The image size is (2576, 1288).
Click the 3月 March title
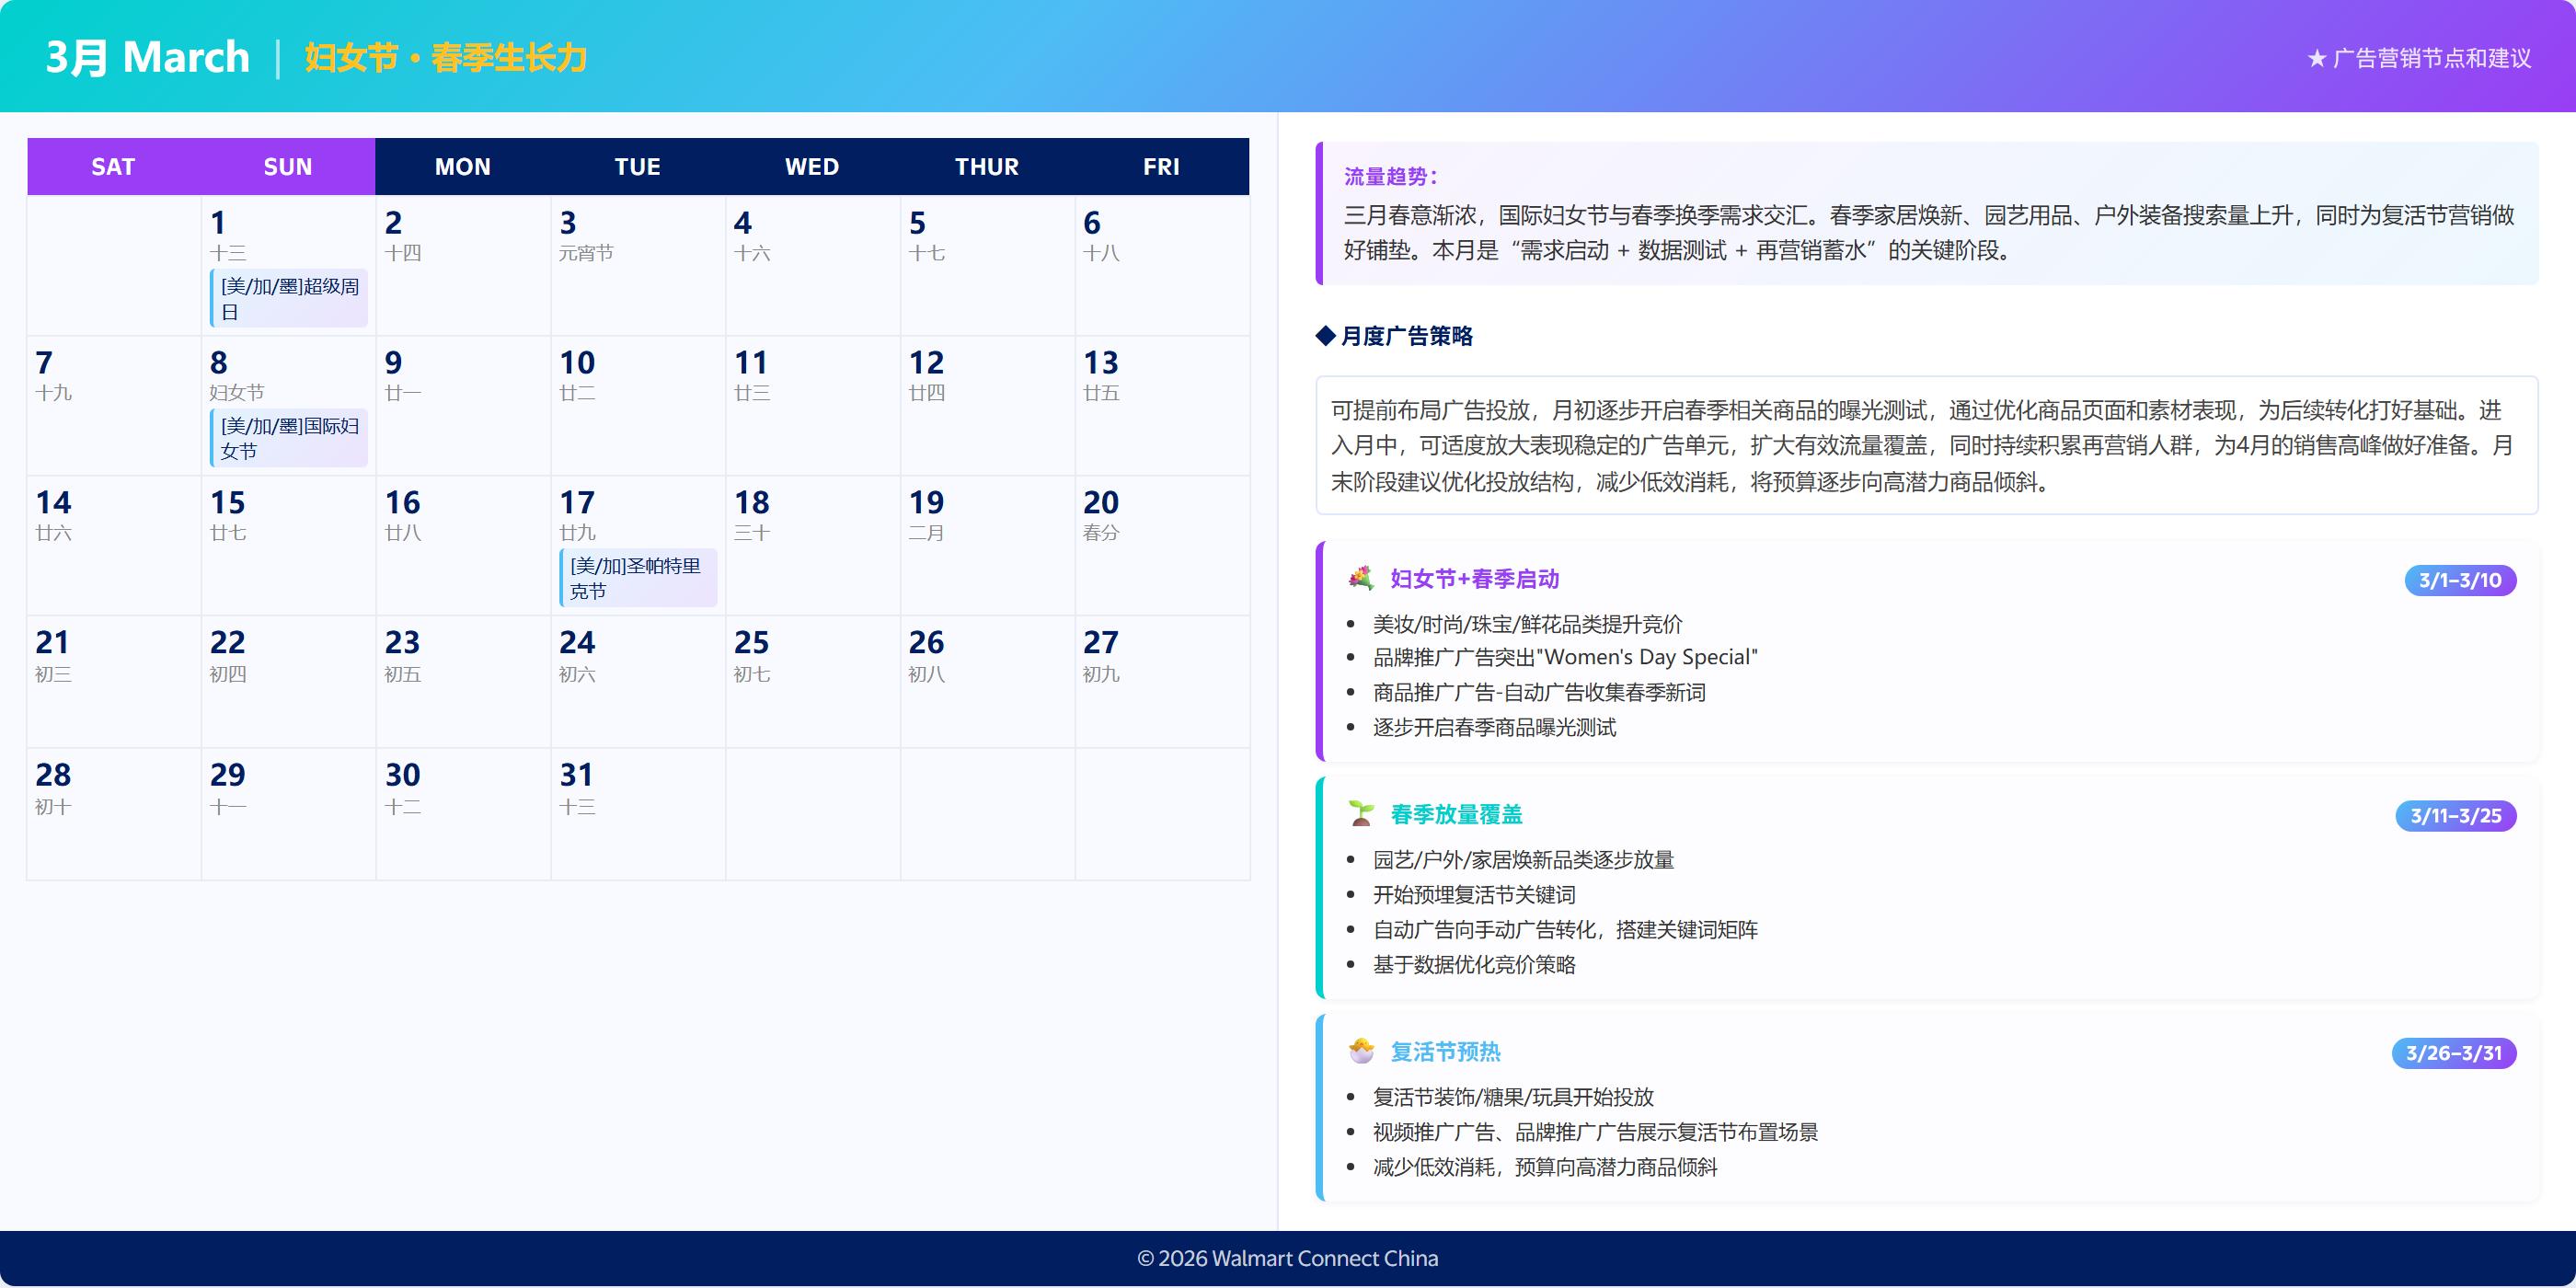tap(147, 56)
